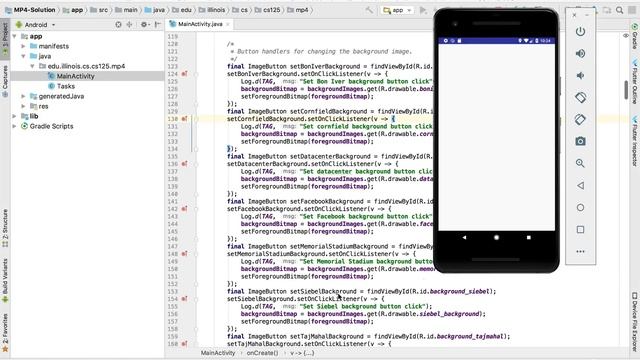Click setSiebelBackground on line 153
The height and width of the screenshot is (360, 640).
(323, 291)
